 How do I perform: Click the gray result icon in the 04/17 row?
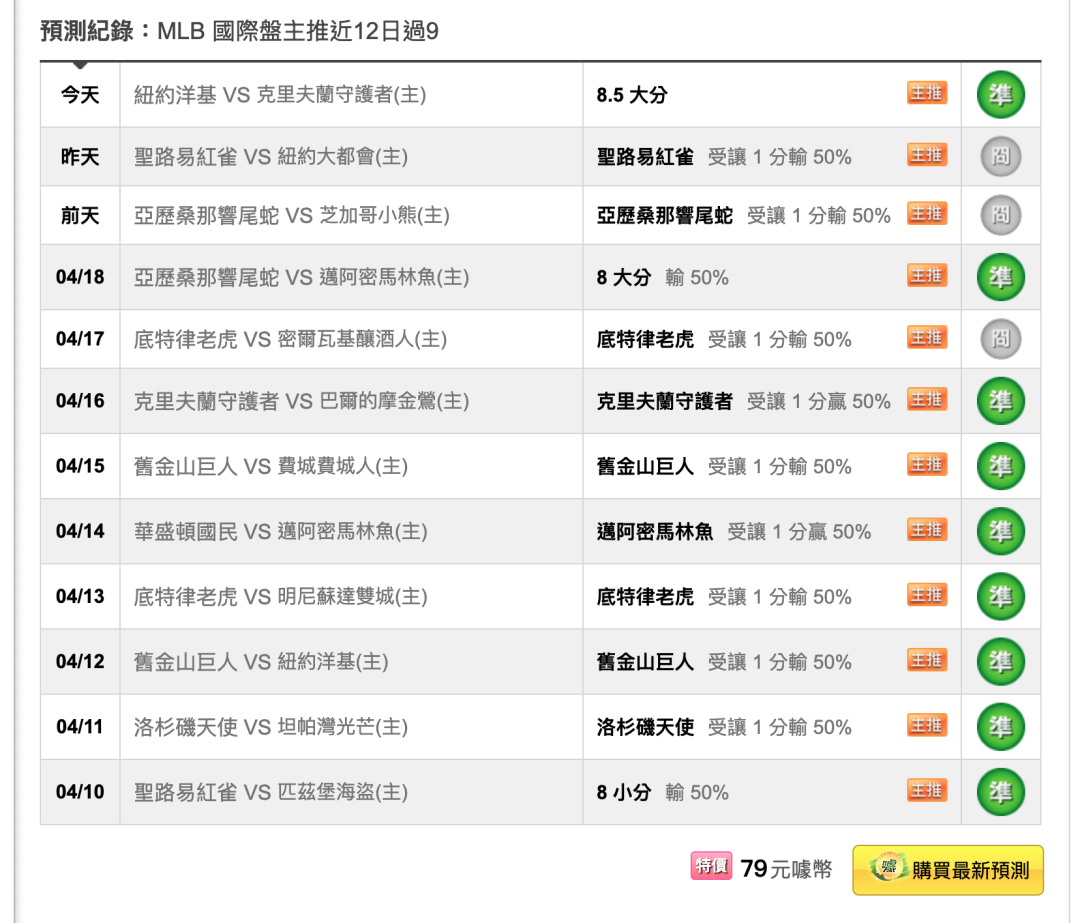coord(1001,339)
